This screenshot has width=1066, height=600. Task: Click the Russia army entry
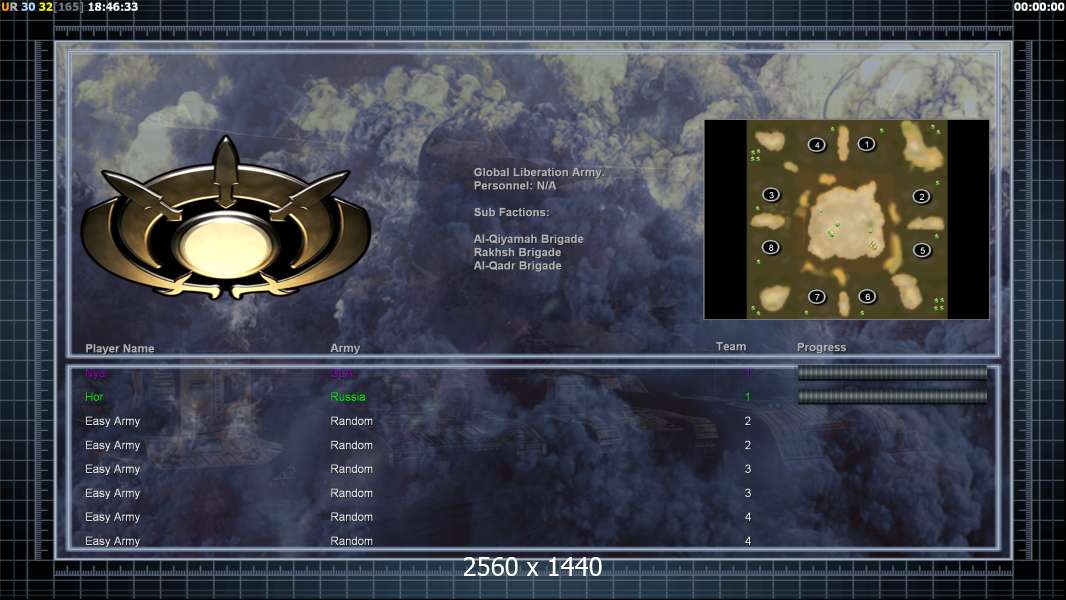tap(348, 397)
